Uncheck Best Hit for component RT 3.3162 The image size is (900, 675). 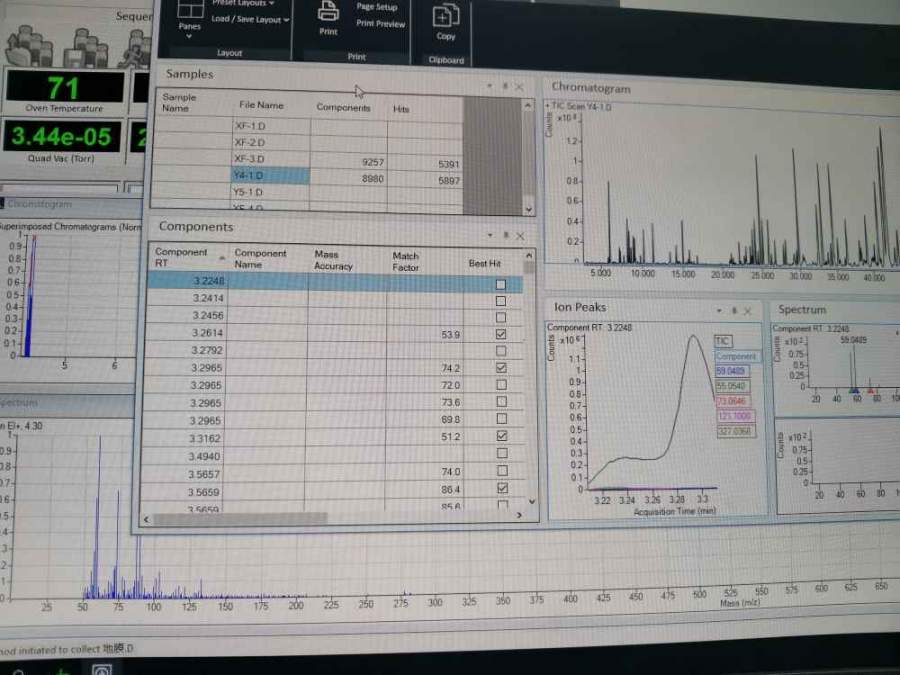pos(501,437)
